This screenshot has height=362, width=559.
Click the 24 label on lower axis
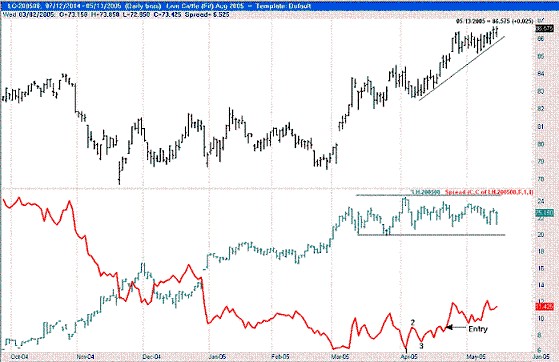tap(540, 202)
